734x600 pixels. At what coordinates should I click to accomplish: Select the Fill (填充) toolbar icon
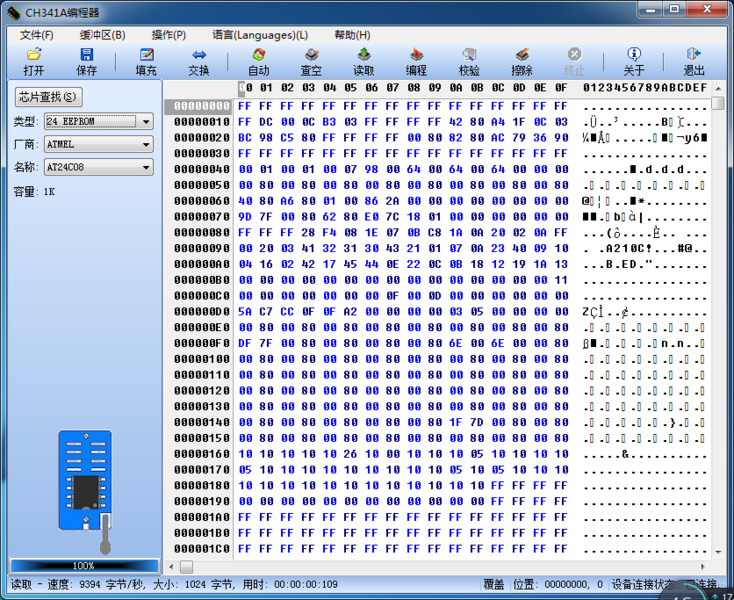click(146, 55)
